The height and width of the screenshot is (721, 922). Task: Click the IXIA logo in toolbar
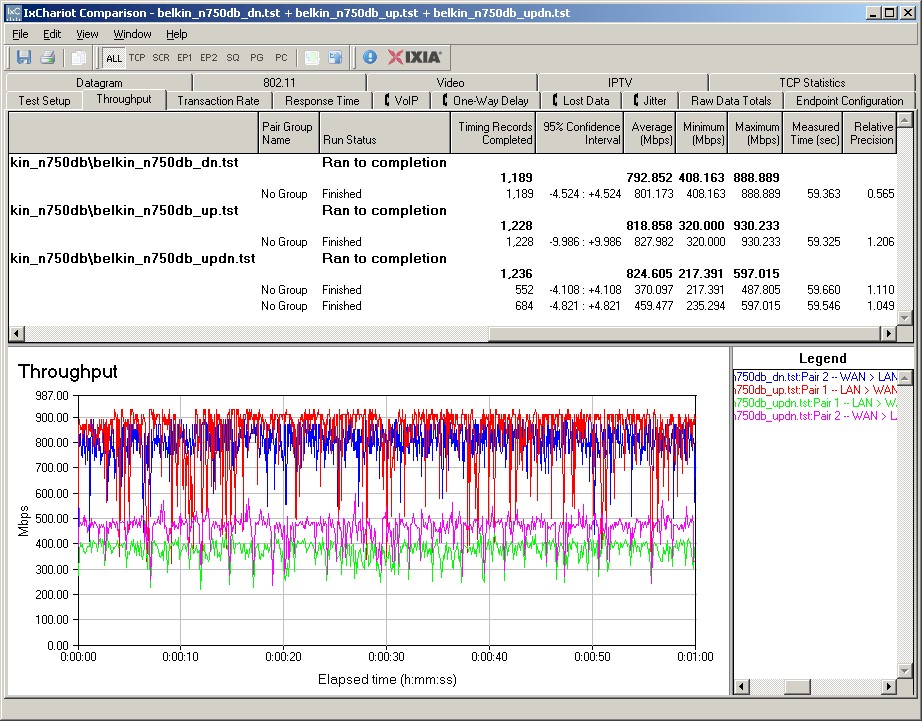414,57
